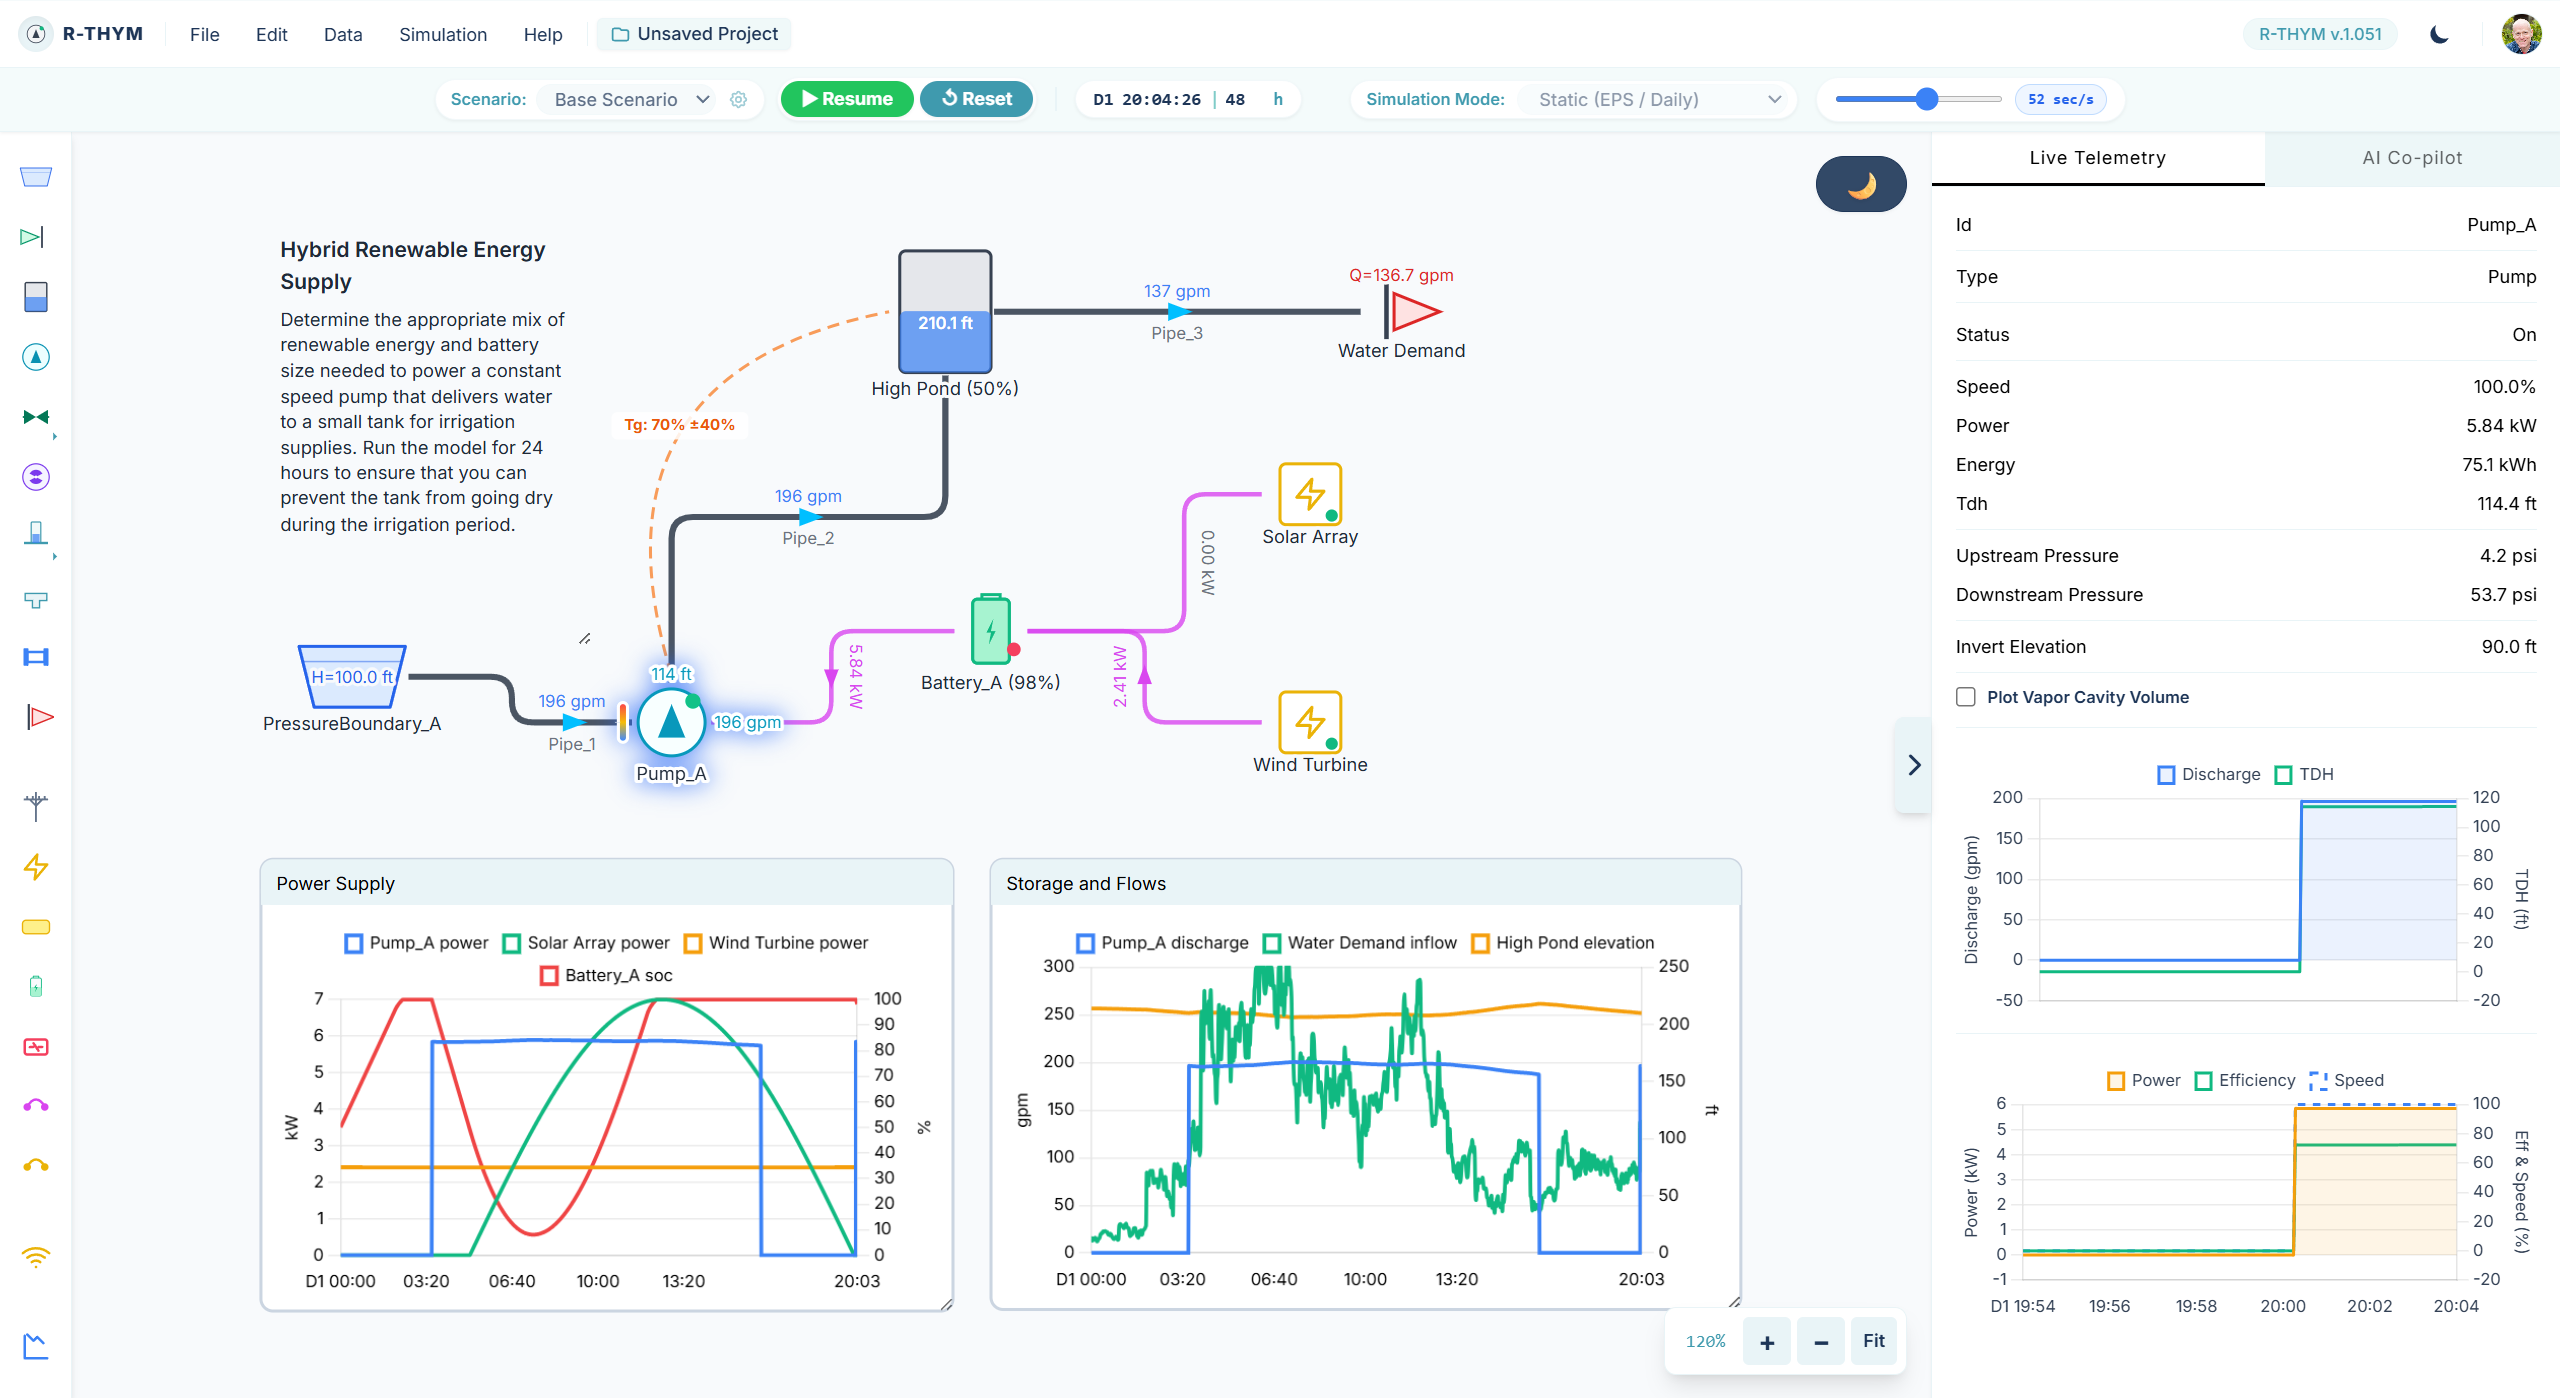Select the tank tool in sidebar
2560x1398 pixels.
[x=36, y=297]
